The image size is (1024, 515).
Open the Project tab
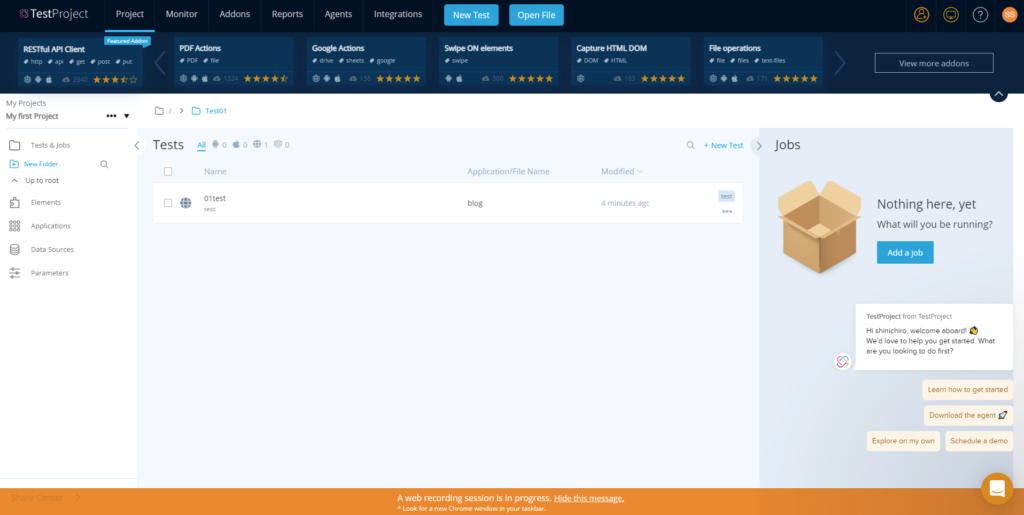pyautogui.click(x=129, y=14)
